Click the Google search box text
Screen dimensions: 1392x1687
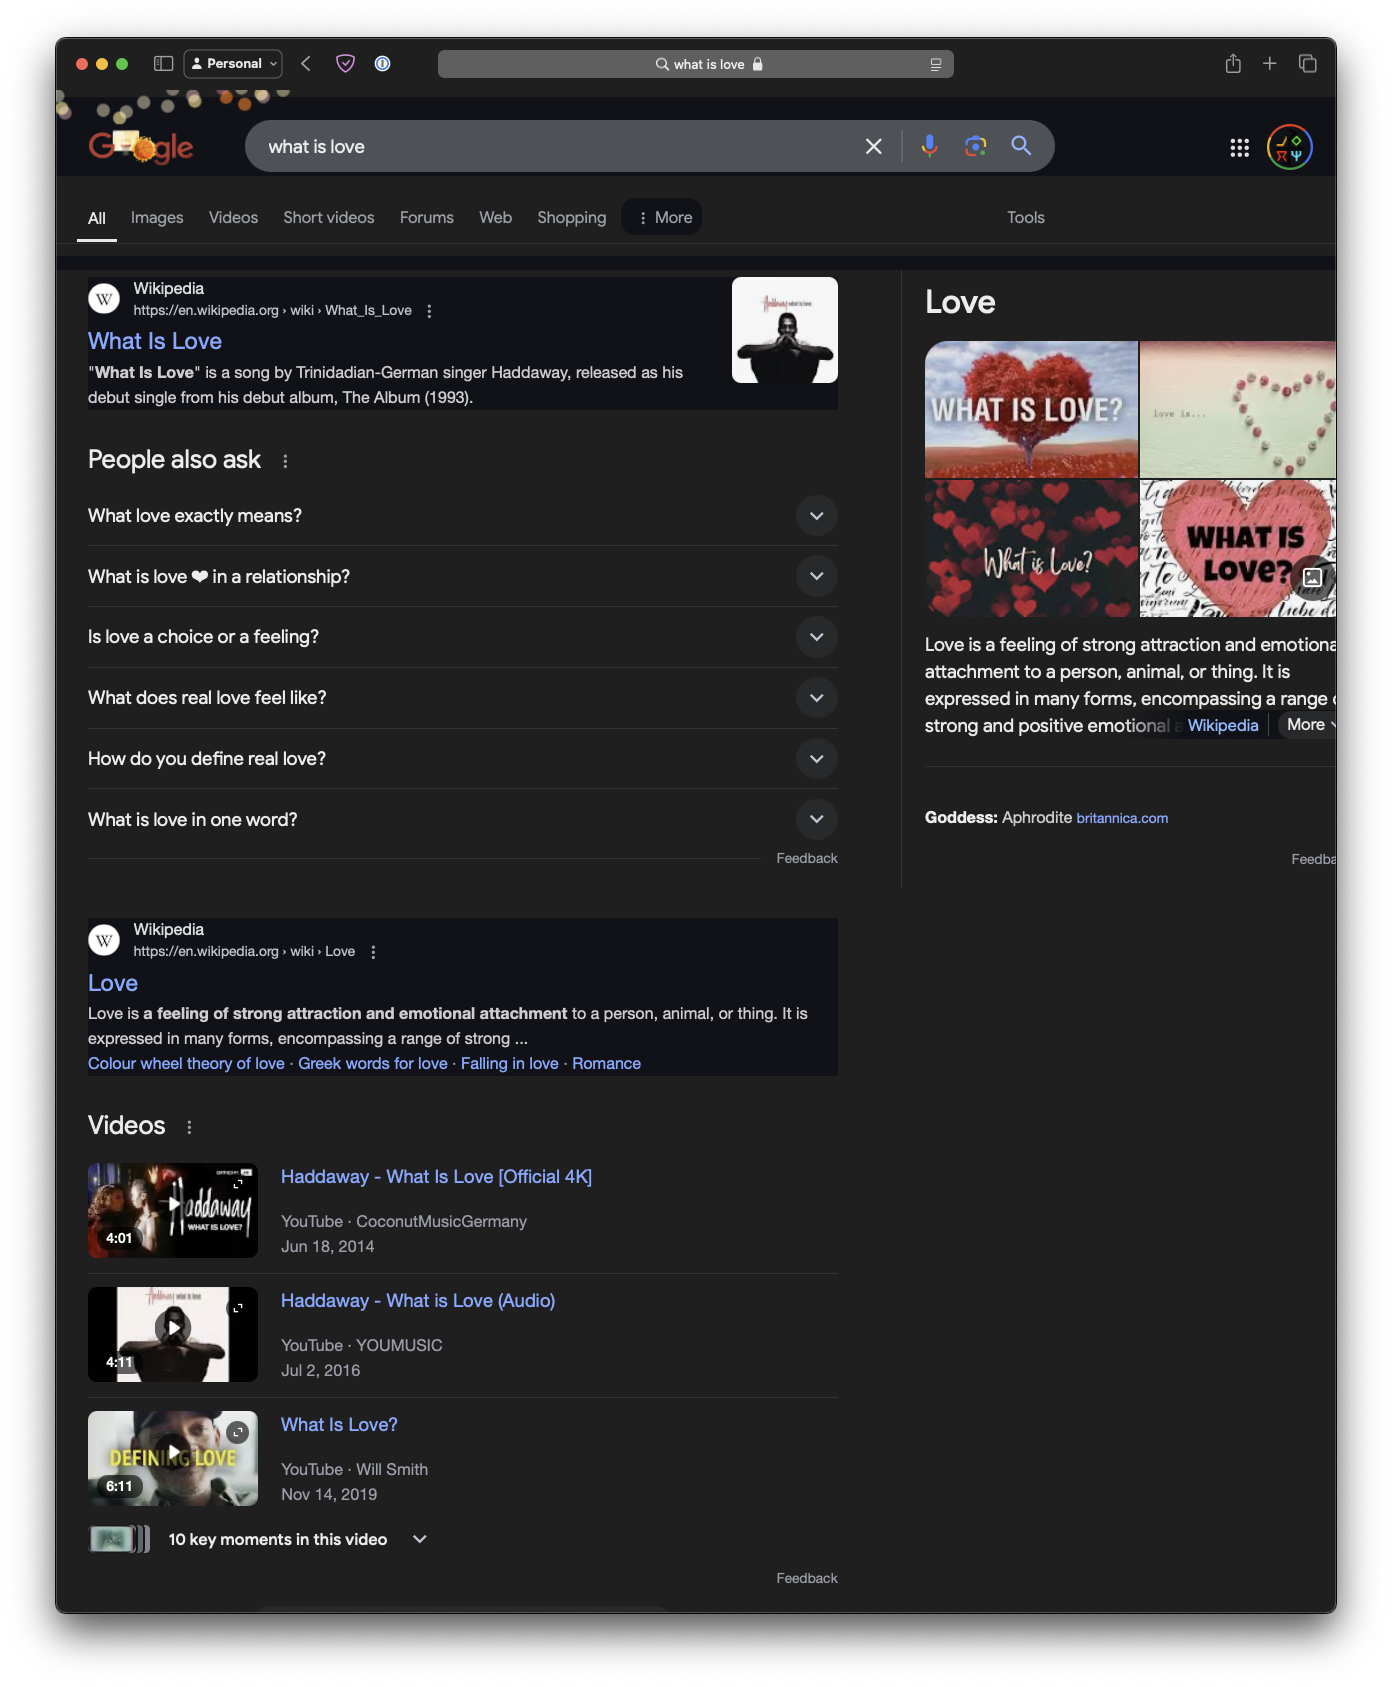(316, 147)
